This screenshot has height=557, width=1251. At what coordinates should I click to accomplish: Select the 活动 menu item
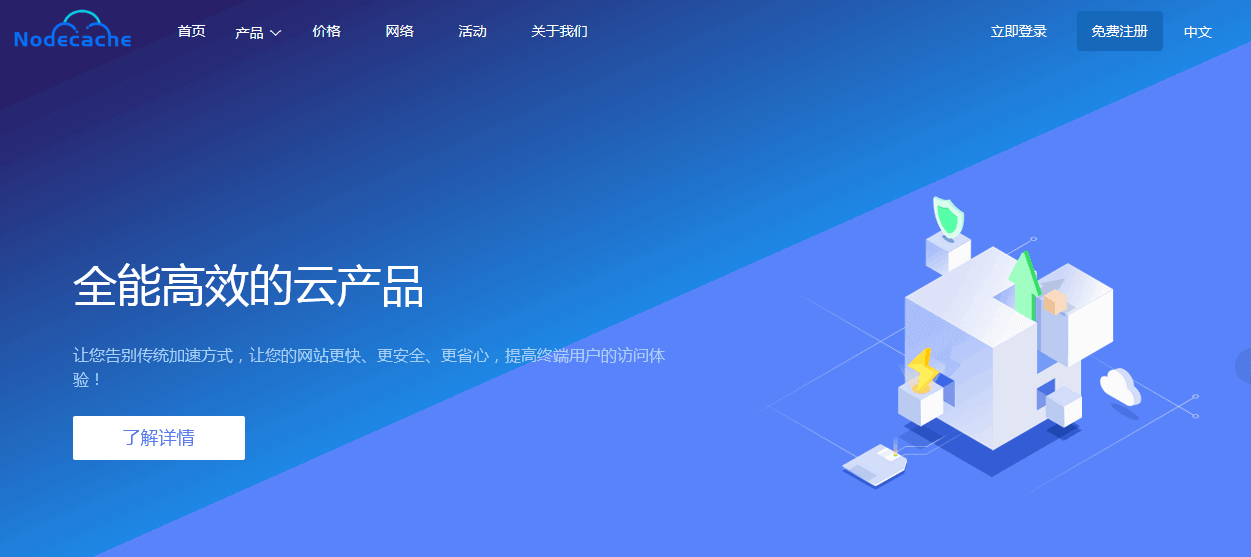click(472, 31)
